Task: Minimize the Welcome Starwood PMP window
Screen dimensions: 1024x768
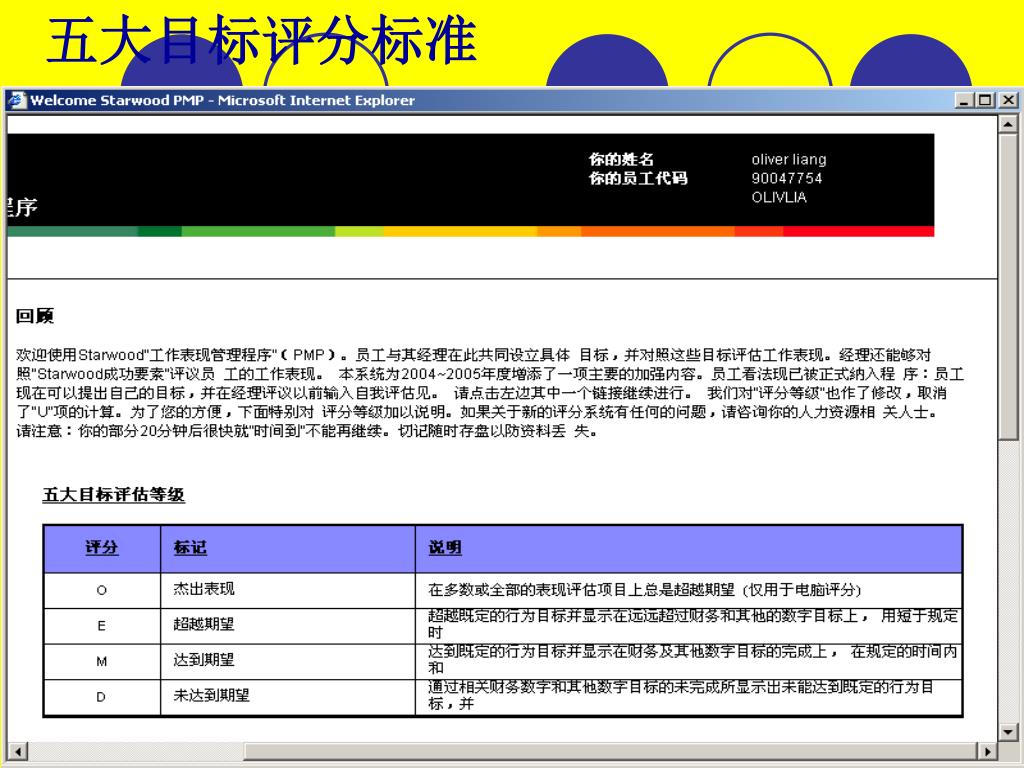Action: coord(964,101)
